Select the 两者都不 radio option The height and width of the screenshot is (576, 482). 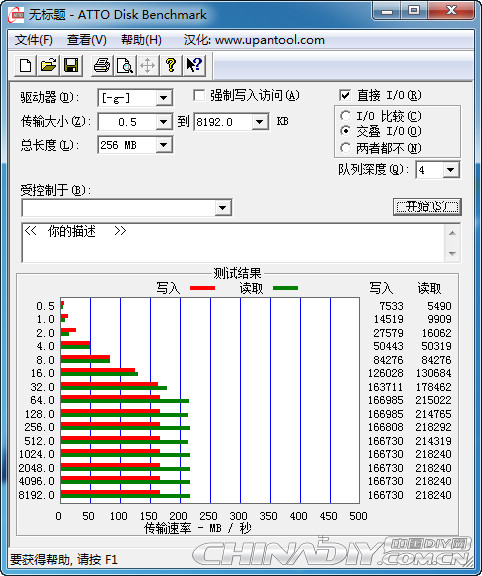point(345,148)
